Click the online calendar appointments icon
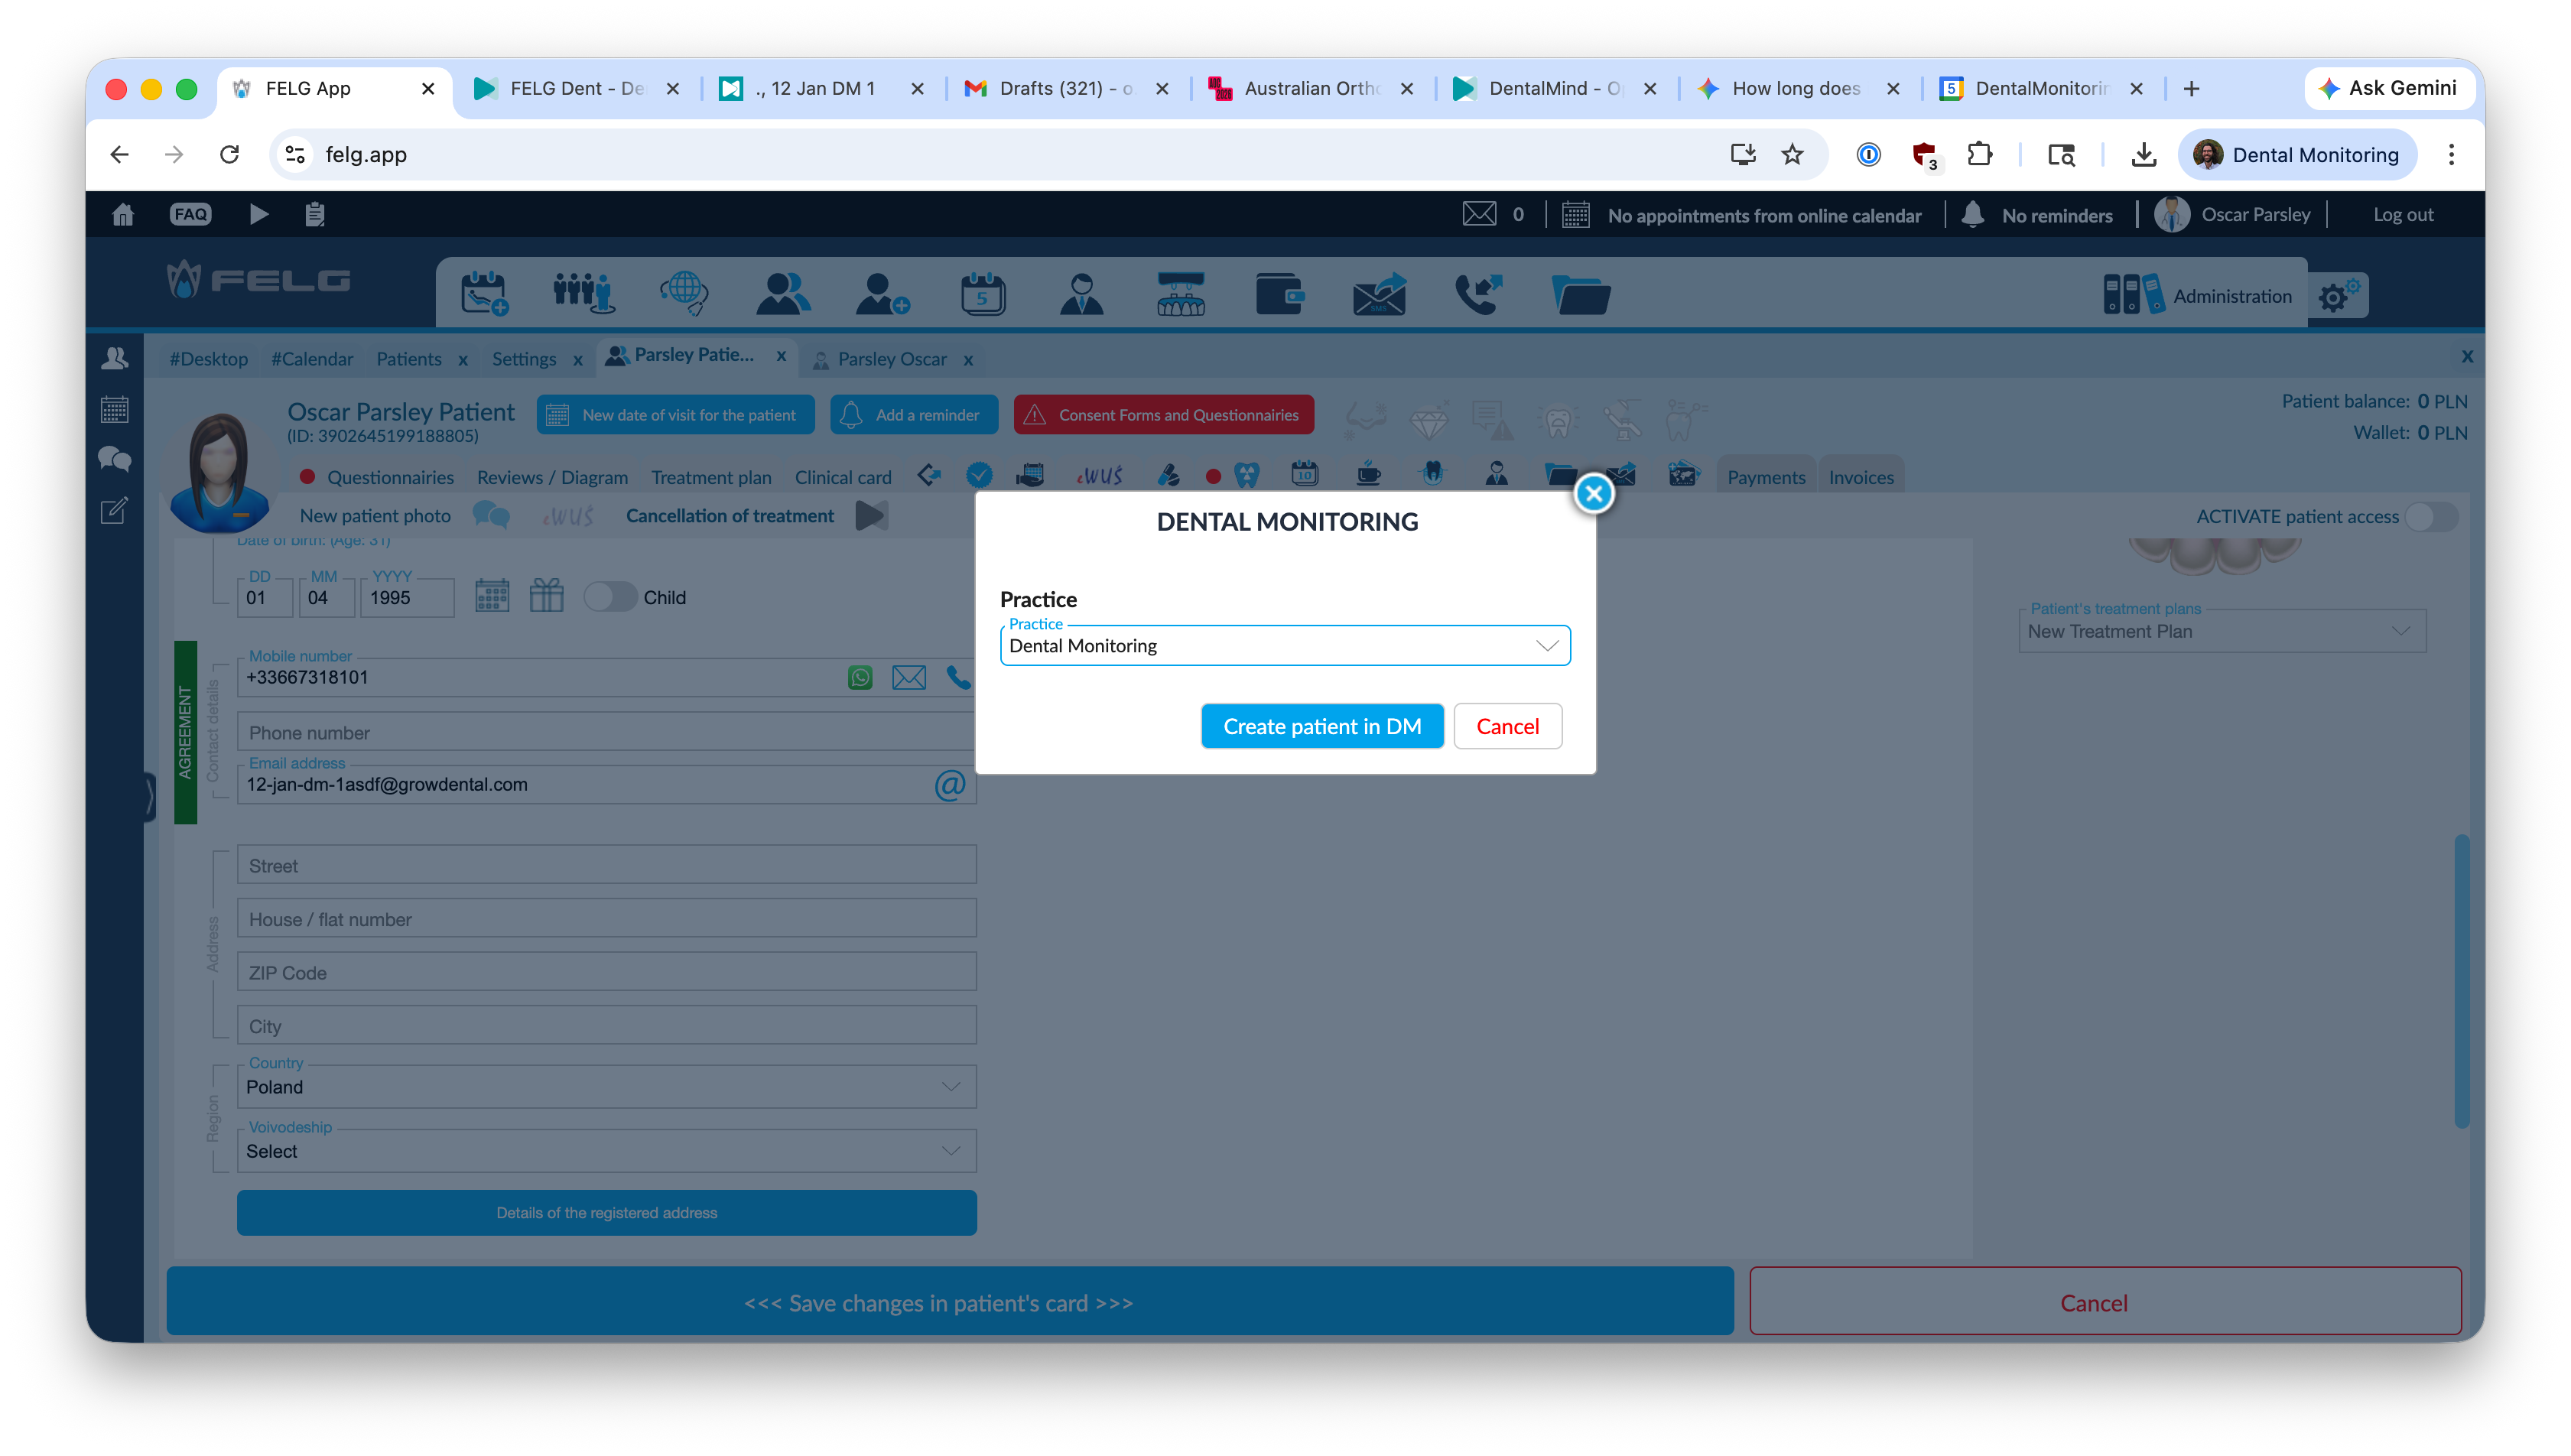 point(1575,214)
